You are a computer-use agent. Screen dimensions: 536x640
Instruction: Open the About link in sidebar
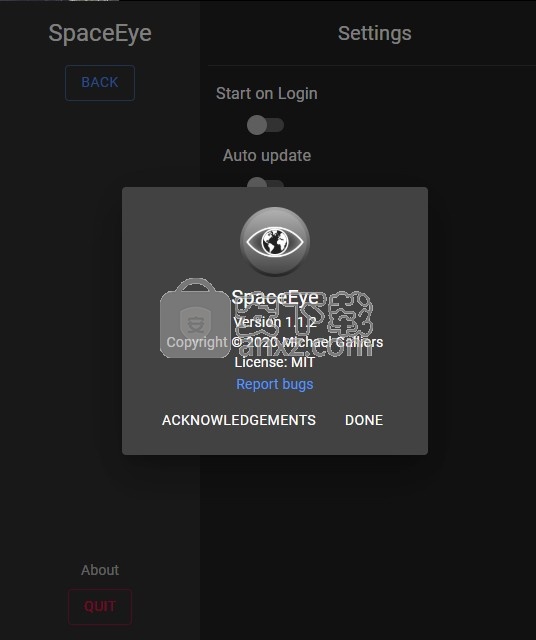(100, 570)
